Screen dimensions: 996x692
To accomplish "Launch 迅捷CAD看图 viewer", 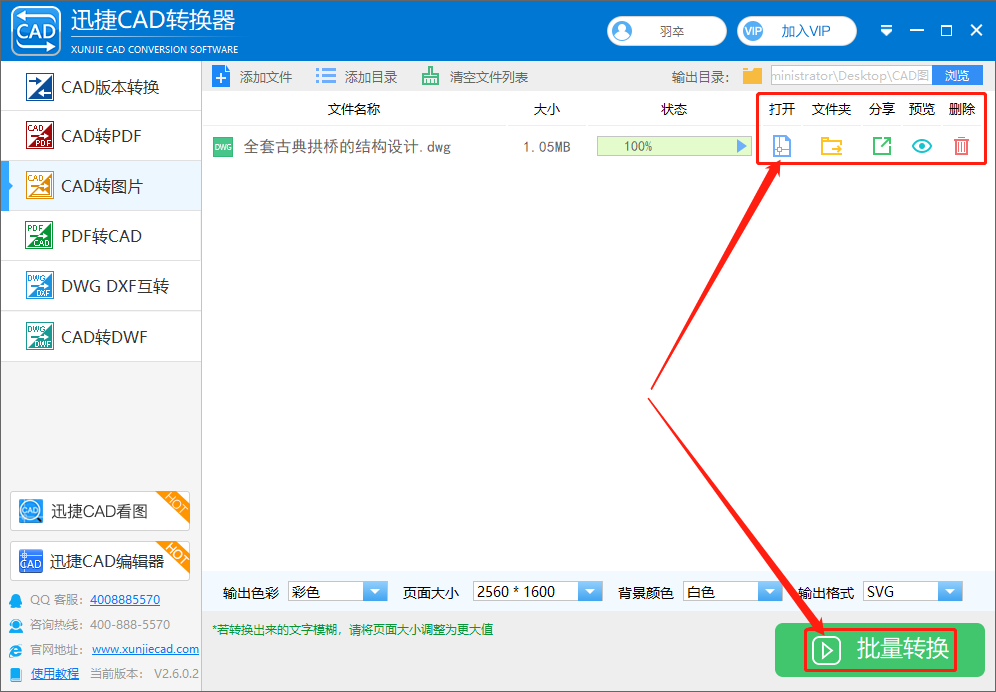I will point(100,511).
